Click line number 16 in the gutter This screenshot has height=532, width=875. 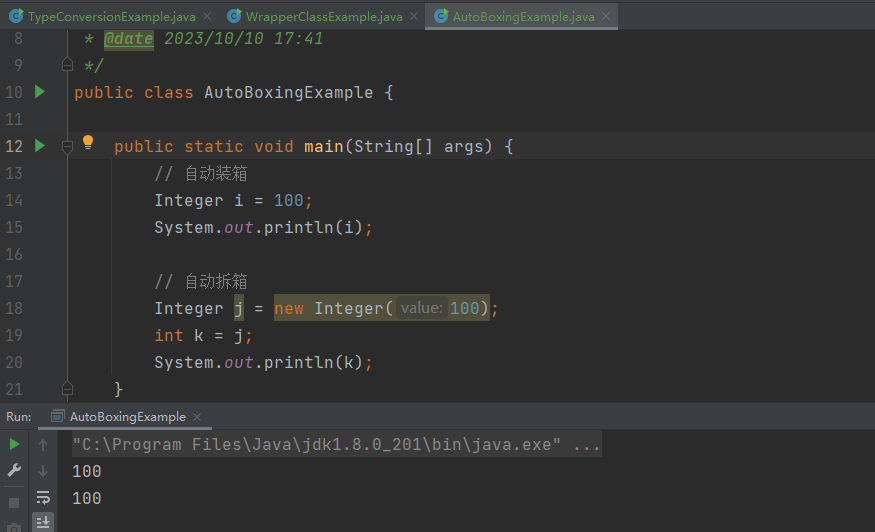coord(14,255)
